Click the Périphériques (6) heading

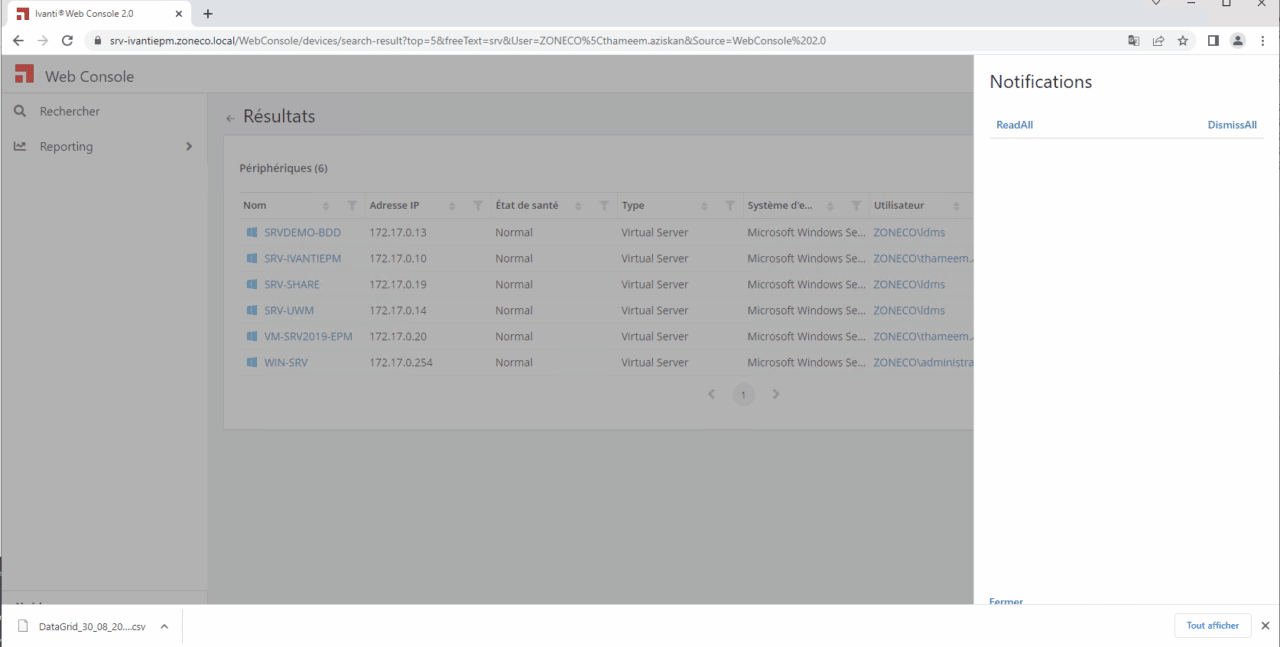point(283,168)
